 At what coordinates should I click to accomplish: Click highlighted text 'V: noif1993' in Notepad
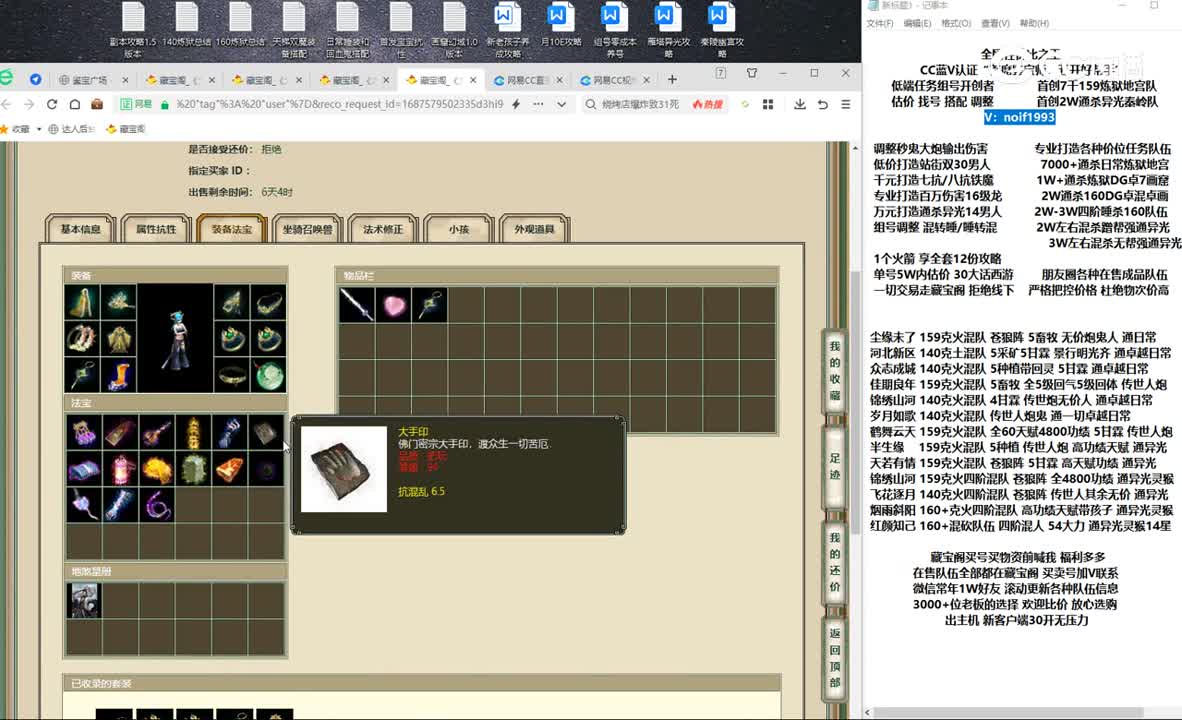[1019, 117]
